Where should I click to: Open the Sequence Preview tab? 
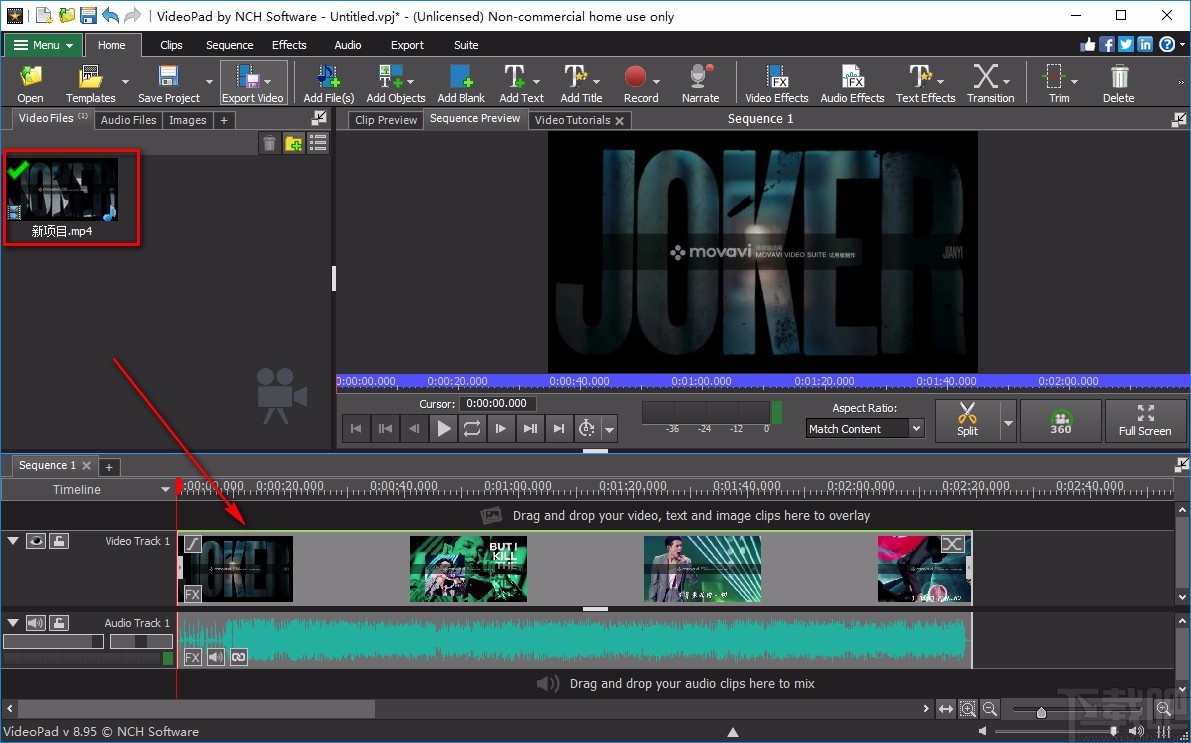pyautogui.click(x=474, y=119)
